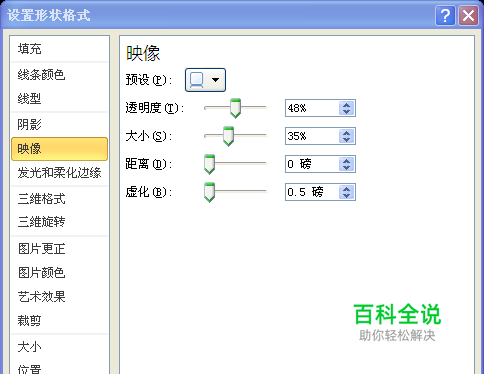The image size is (484, 374).
Task: Close the 设置形状格式 dialog
Action: [468, 15]
